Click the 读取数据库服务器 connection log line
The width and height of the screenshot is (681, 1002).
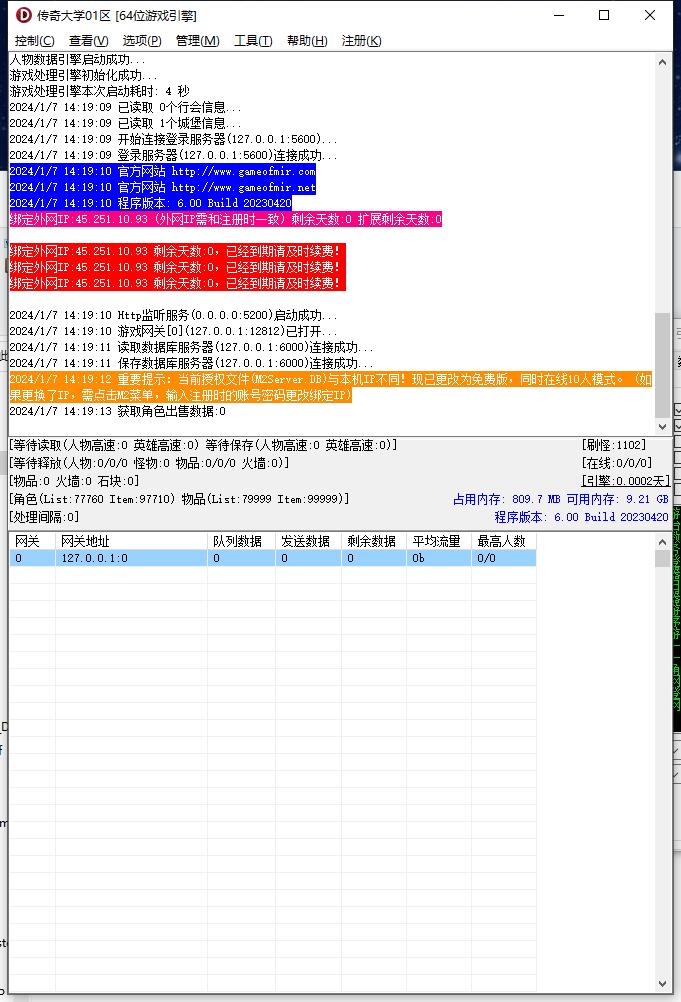(191, 347)
